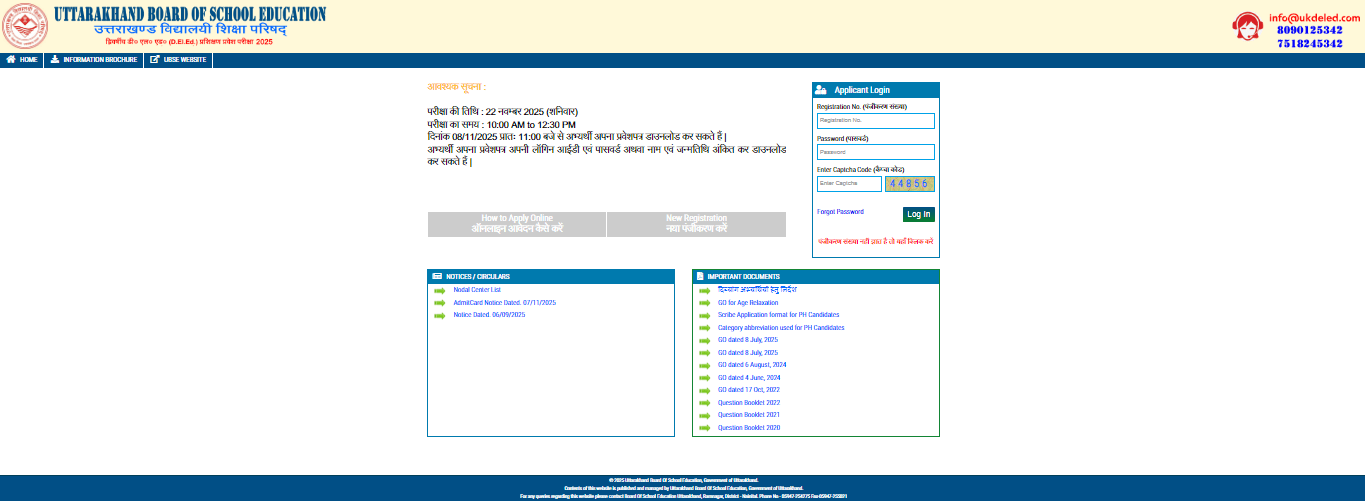Open the first Hindi link under Important Documents

pos(757,290)
